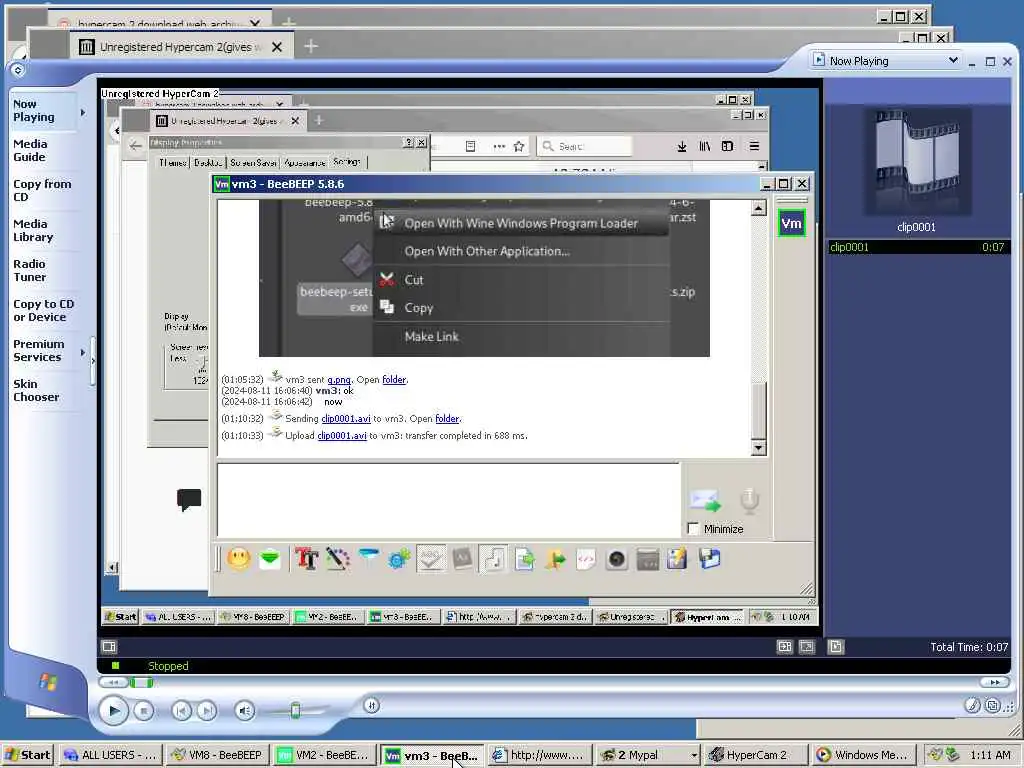The width and height of the screenshot is (1024, 768).
Task: Click the clip0001 filmstrip thumbnail
Action: point(917,163)
